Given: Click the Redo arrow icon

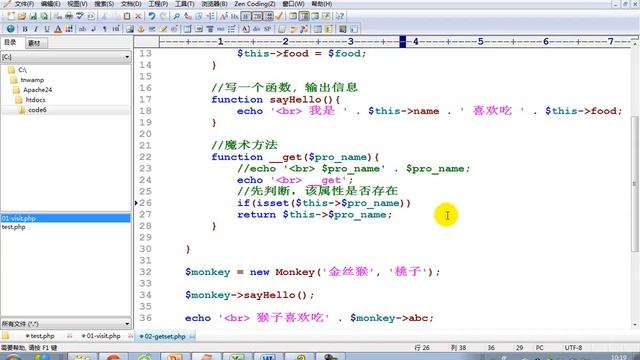Looking at the screenshot, I should [163, 16].
